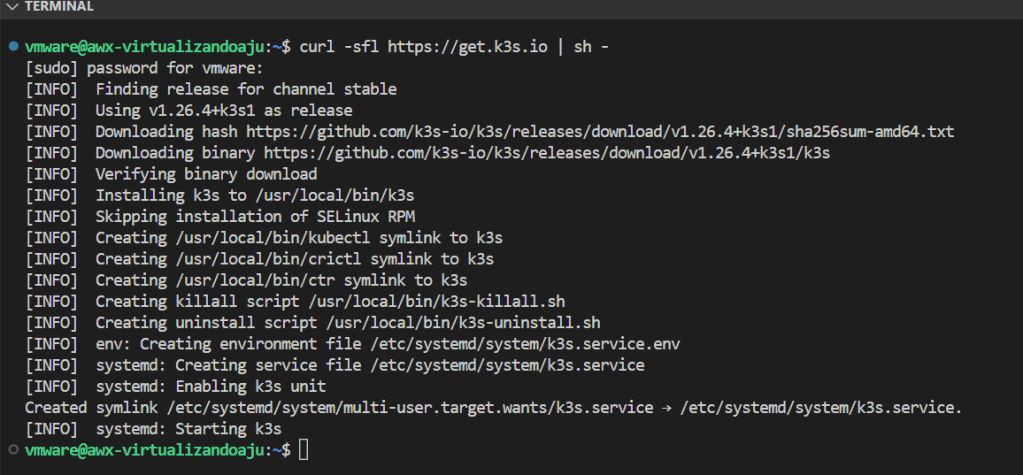This screenshot has height=475, width=1023.
Task: Collapse the TERMINAL panel chevron
Action: click(10, 7)
